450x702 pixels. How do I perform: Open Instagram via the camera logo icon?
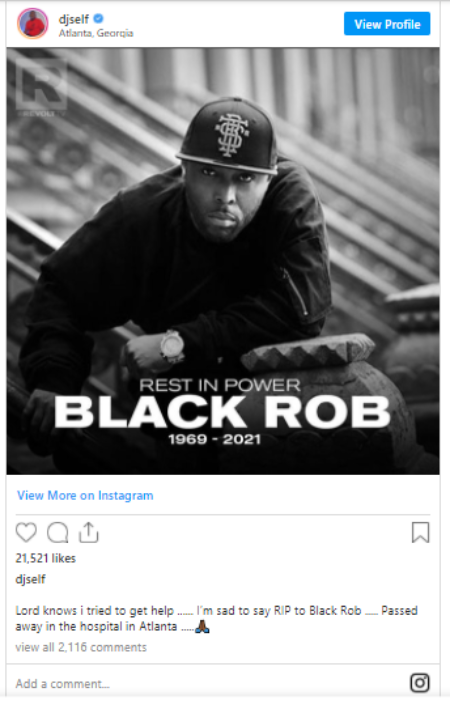tap(420, 683)
